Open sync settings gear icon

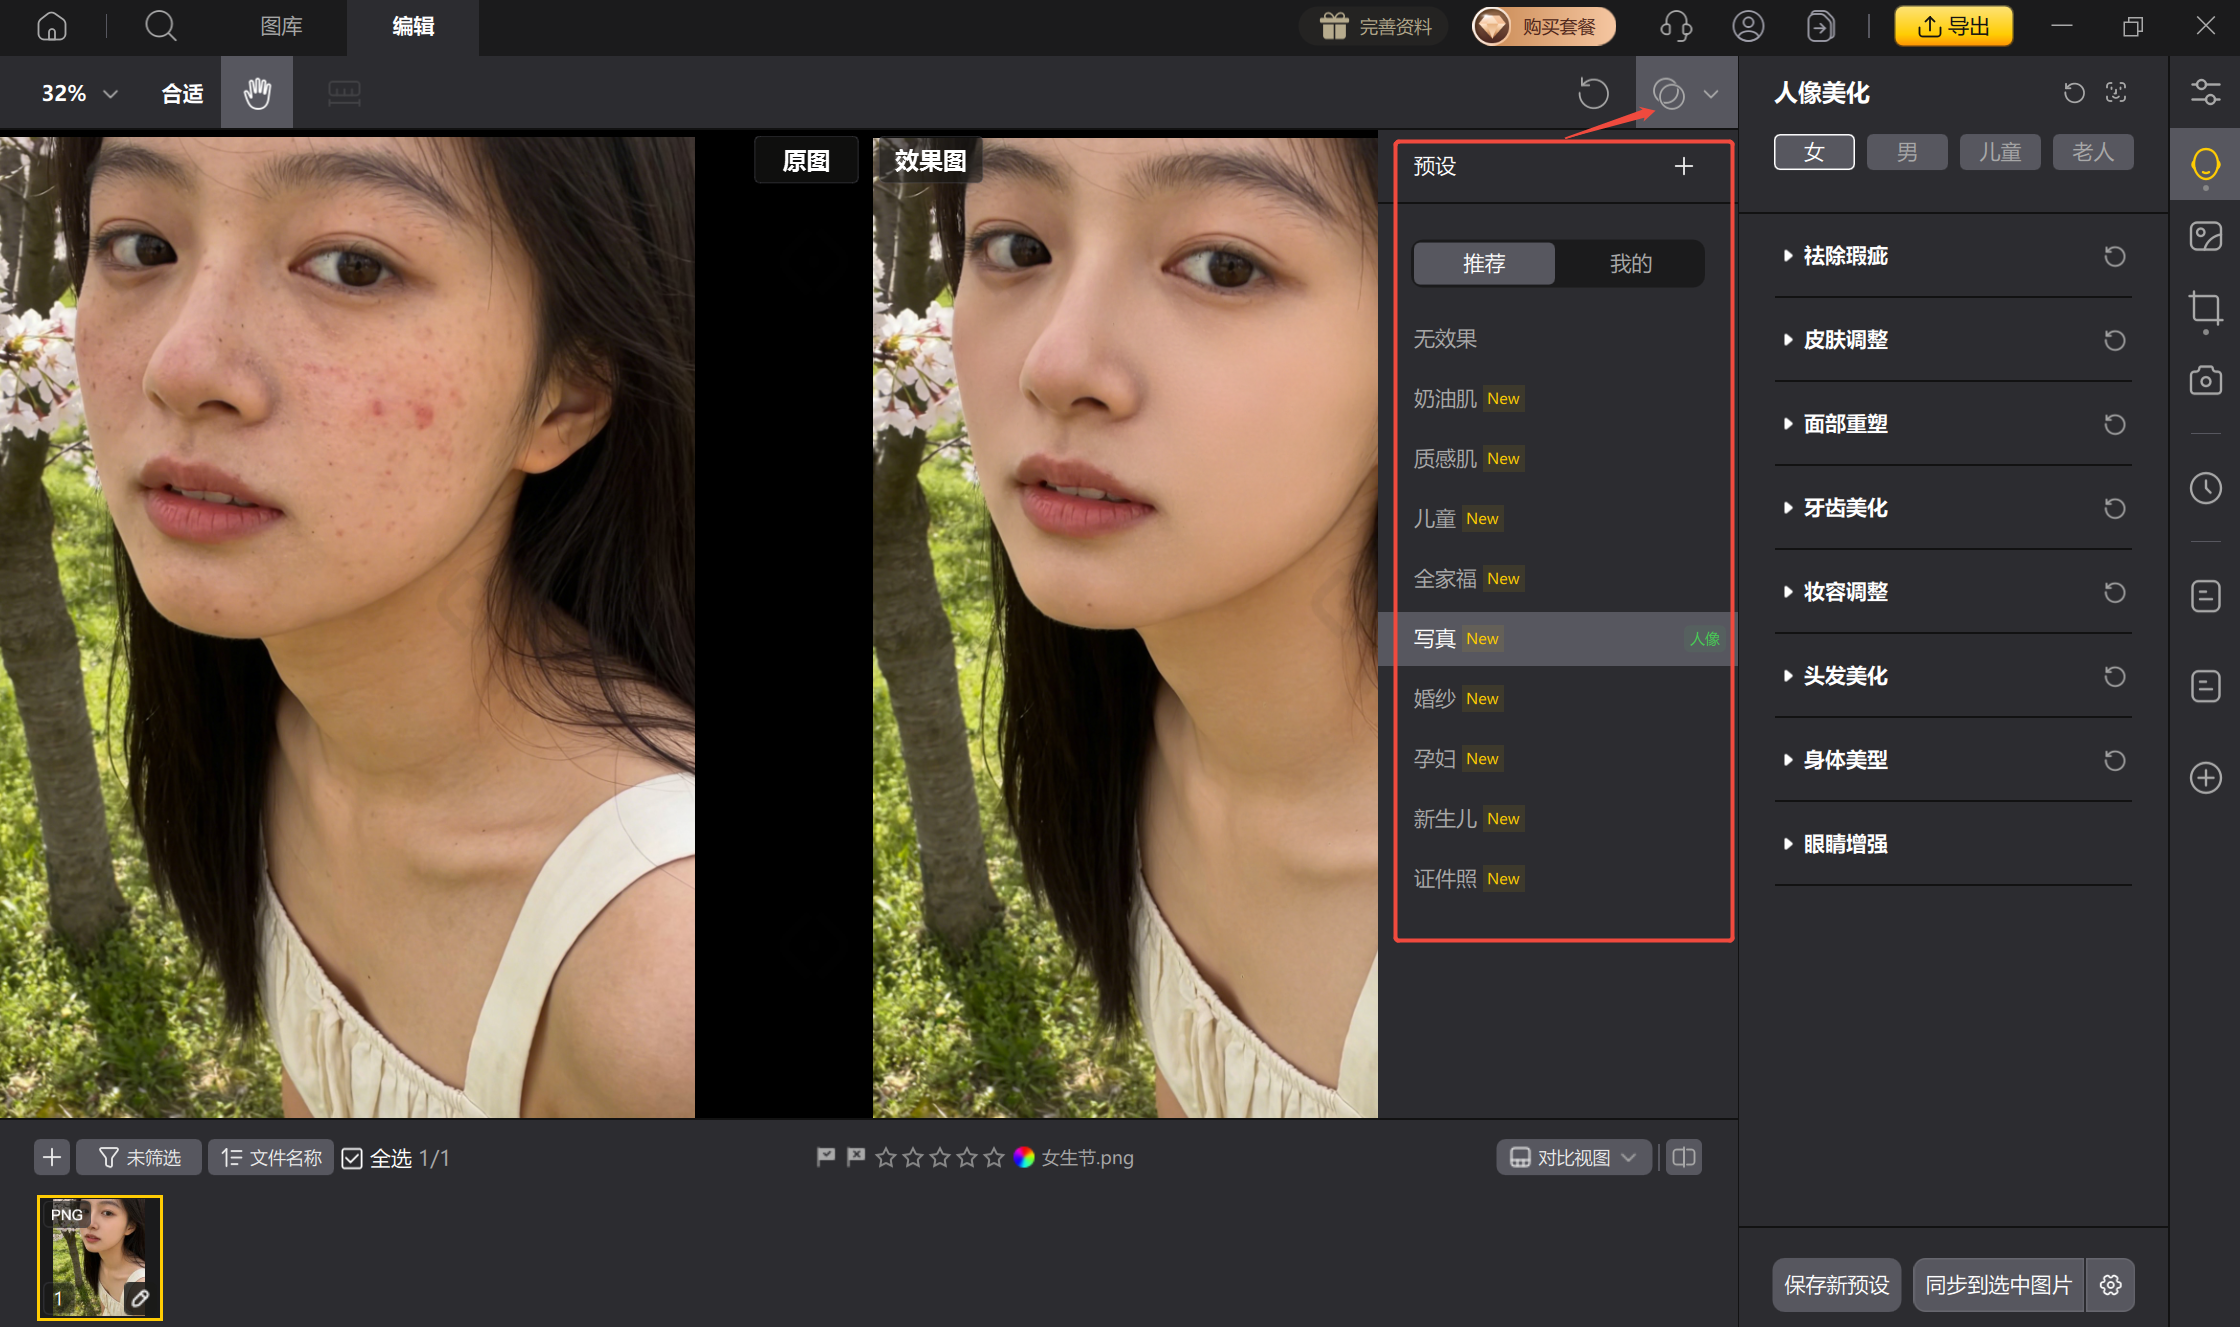point(2111,1285)
